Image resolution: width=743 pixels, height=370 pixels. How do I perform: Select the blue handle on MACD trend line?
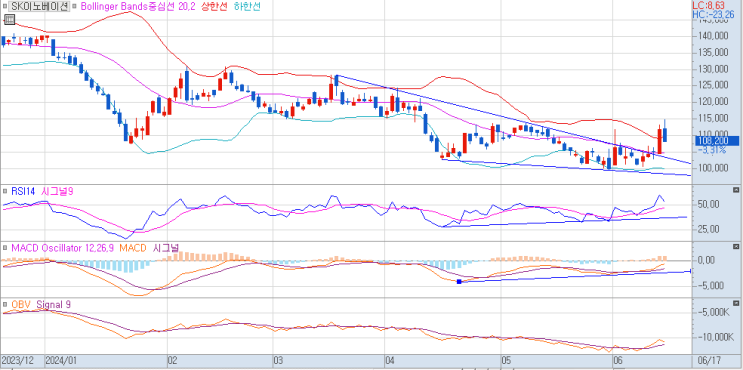coord(459,282)
